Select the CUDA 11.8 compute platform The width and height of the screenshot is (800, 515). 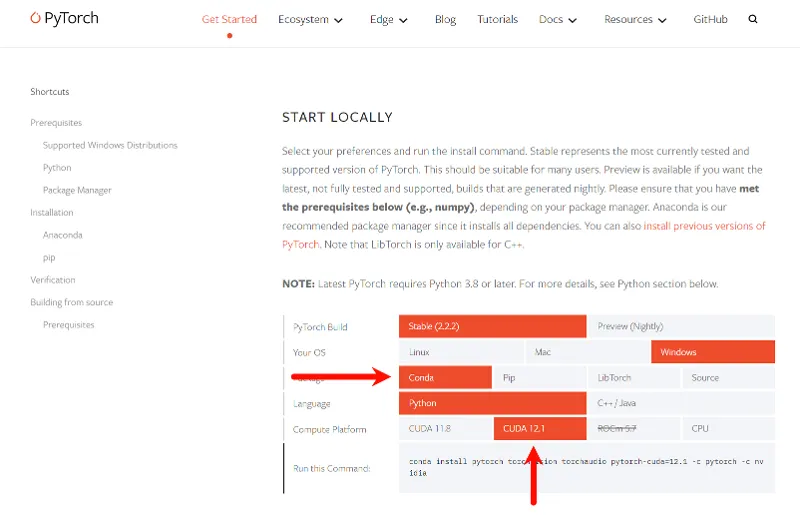445,429
